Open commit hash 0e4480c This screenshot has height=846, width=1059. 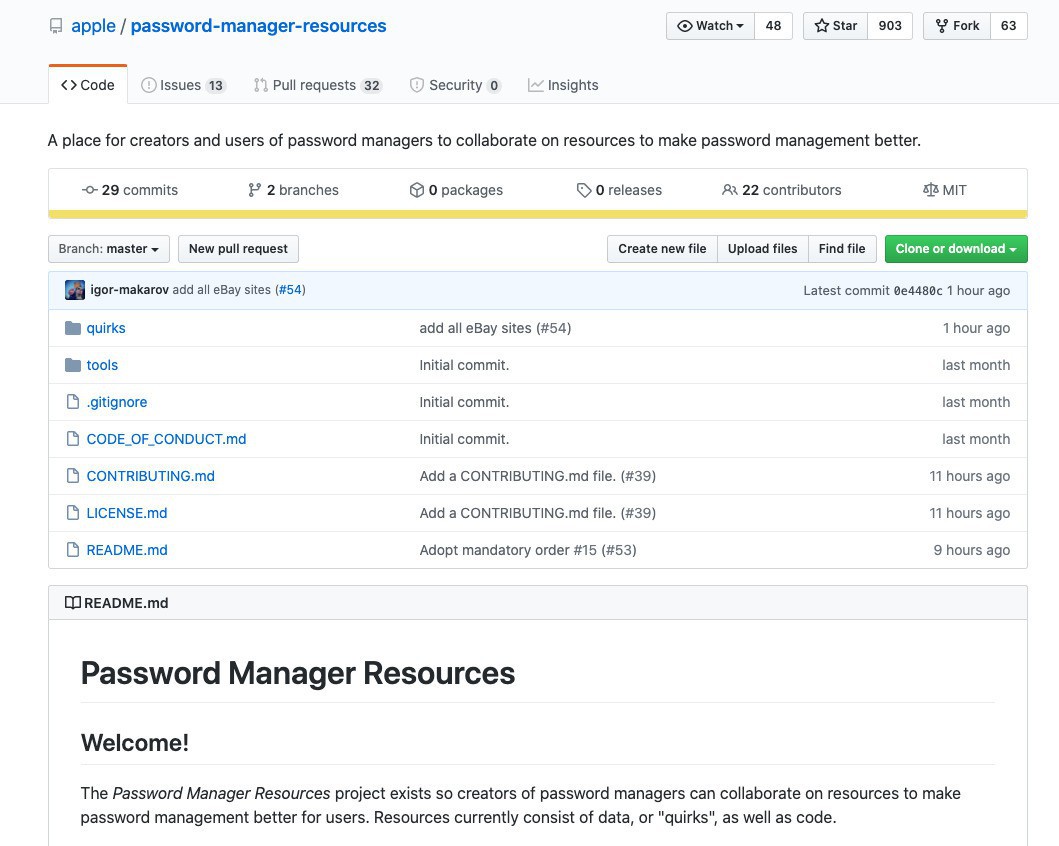pos(917,290)
